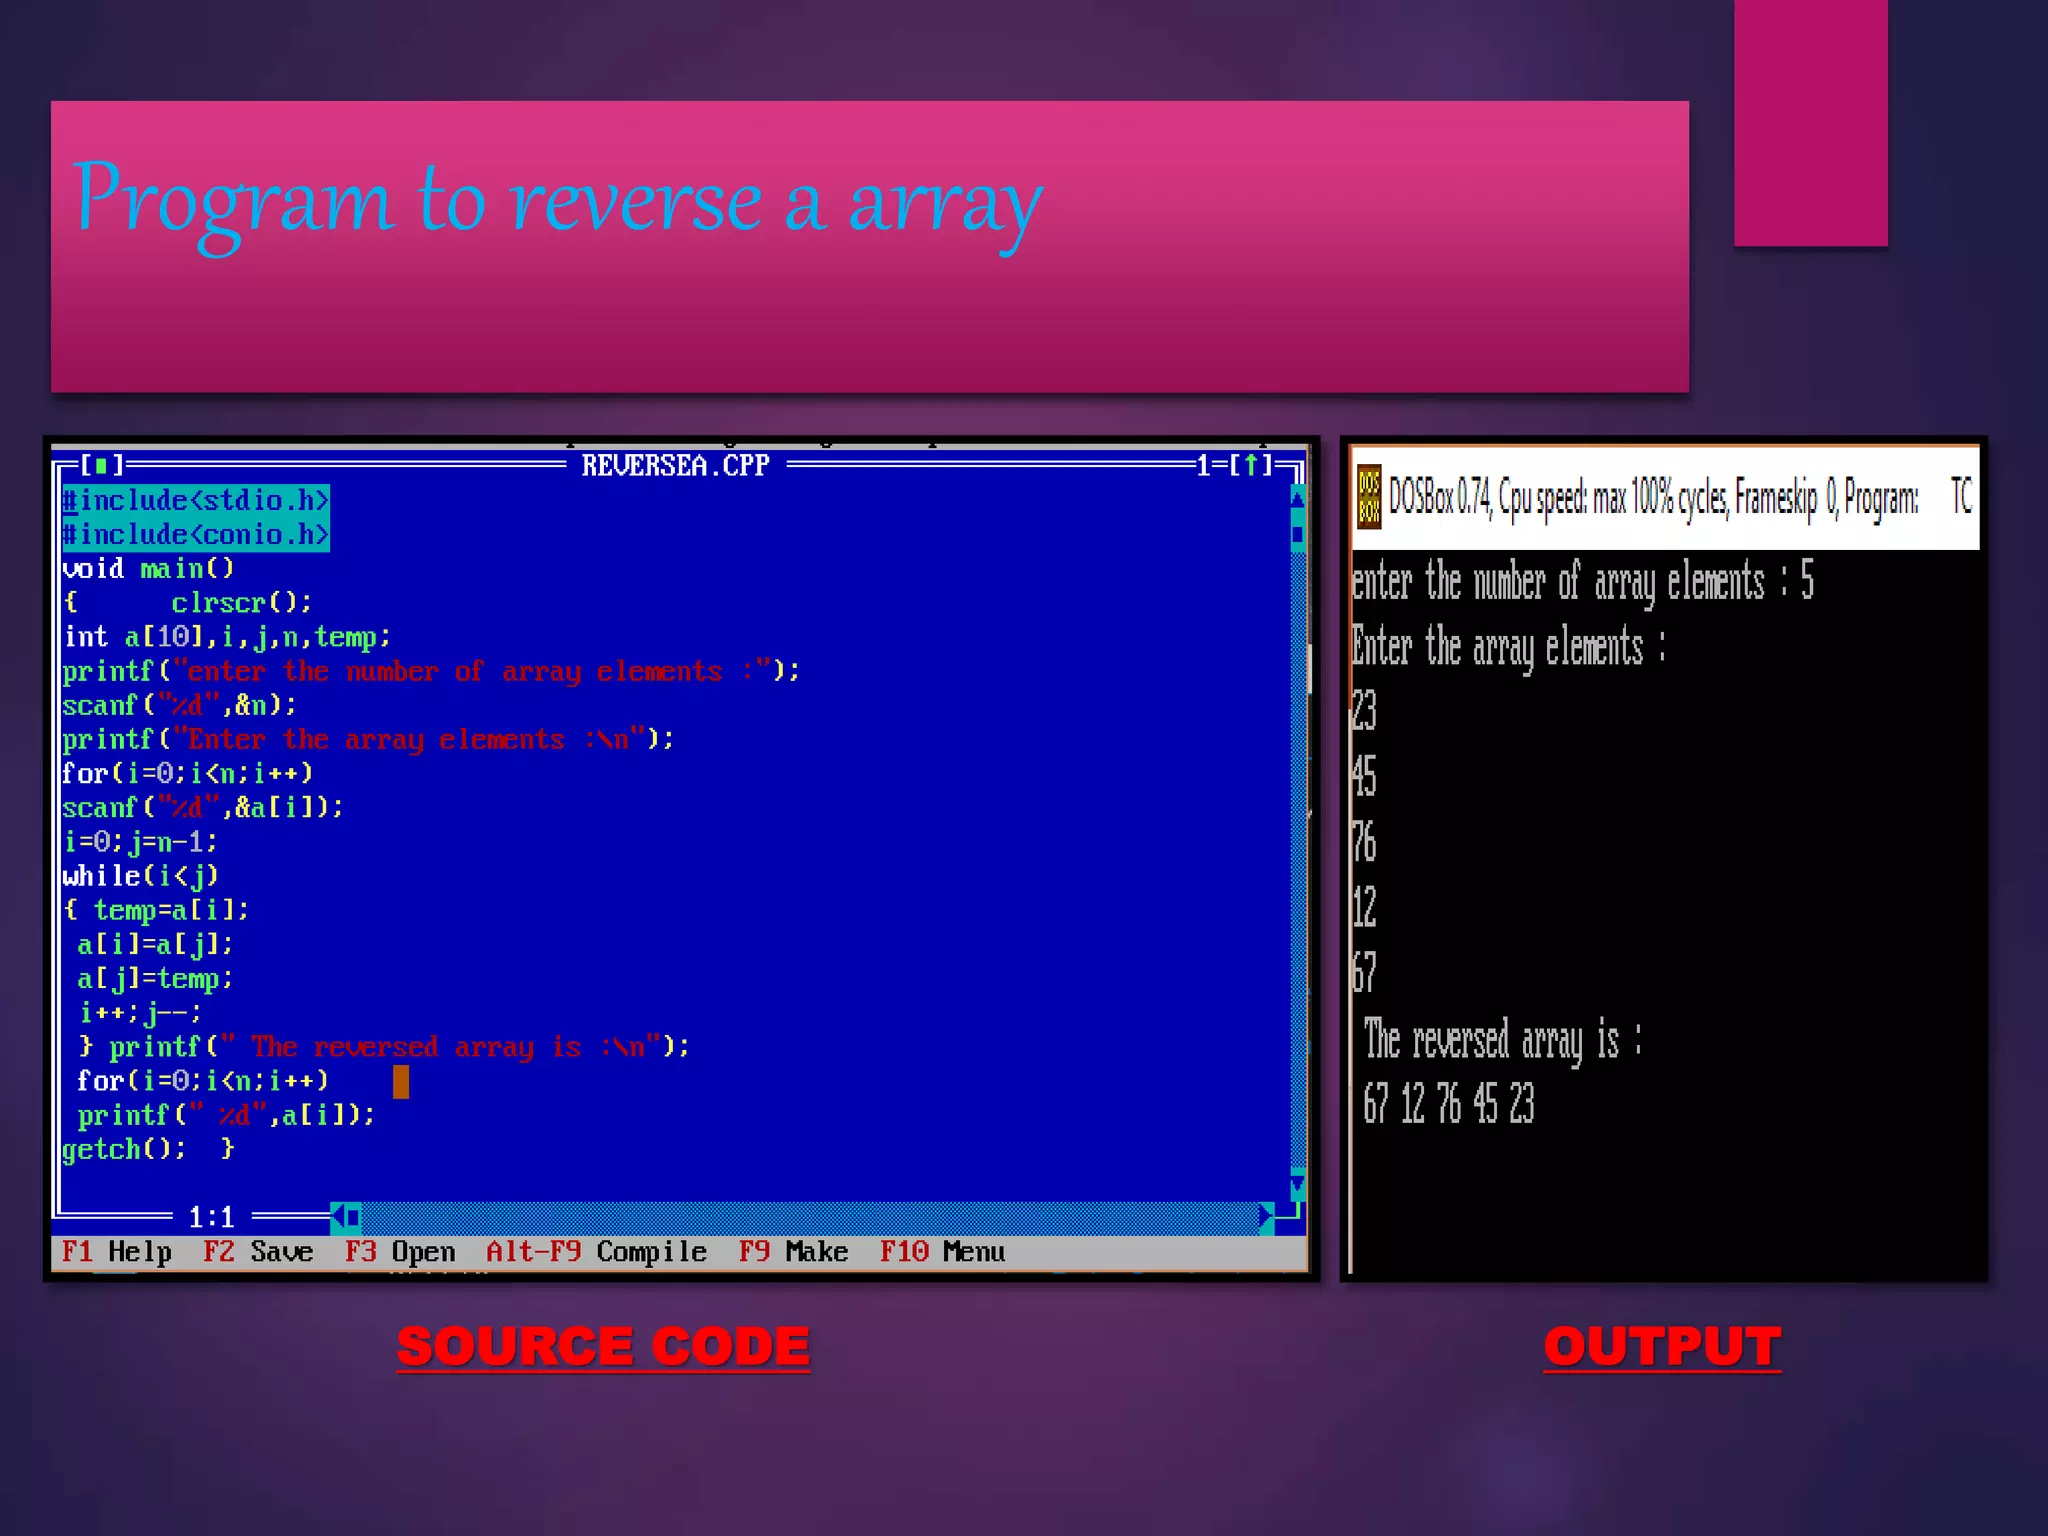
Task: Click the DOSBox icon in output window title
Action: pyautogui.click(x=1369, y=497)
